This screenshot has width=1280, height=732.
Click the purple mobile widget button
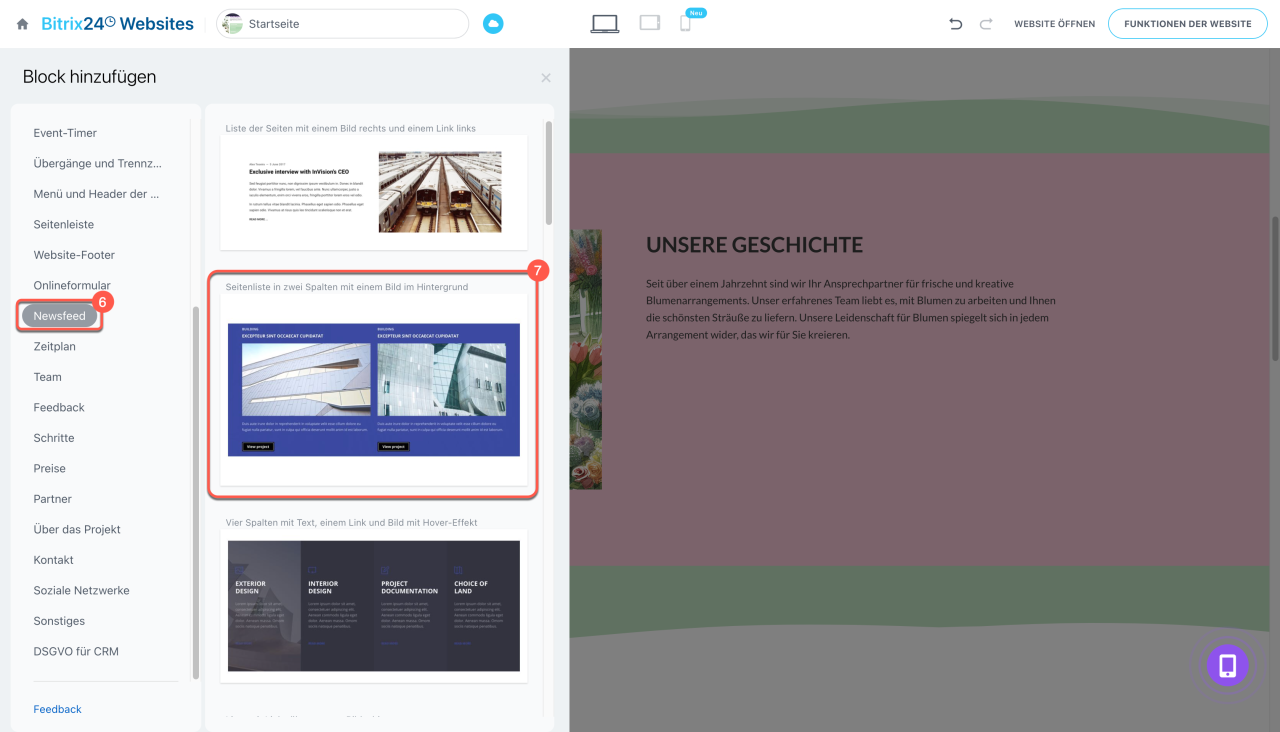1227,665
